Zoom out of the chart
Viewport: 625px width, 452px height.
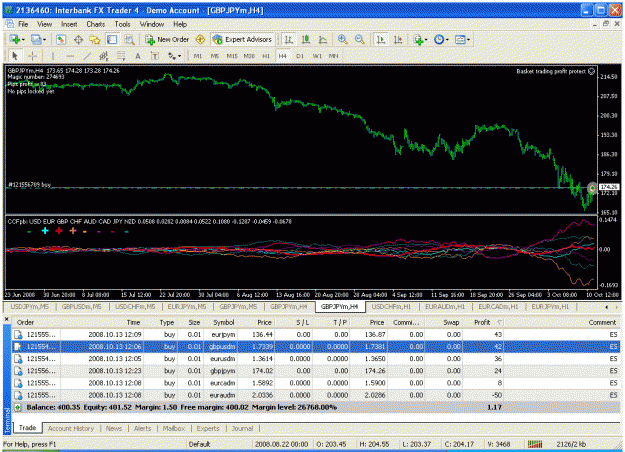tap(360, 39)
